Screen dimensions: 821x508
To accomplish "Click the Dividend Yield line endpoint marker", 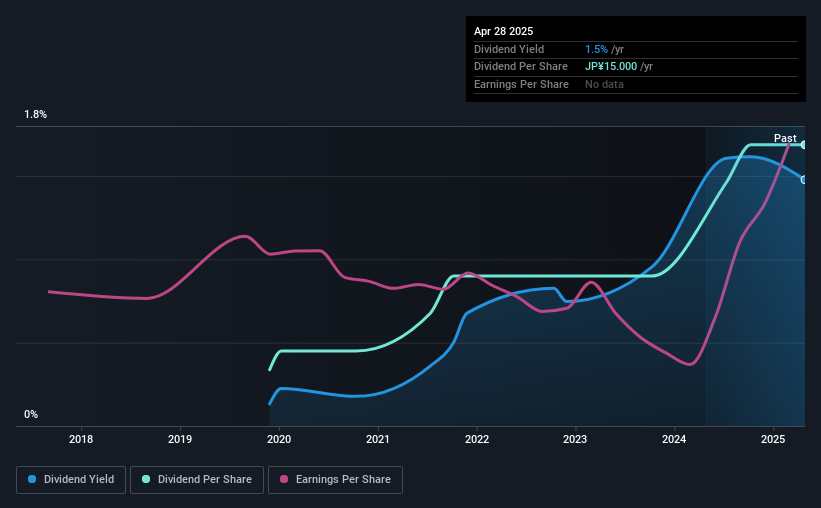I will click(x=804, y=180).
